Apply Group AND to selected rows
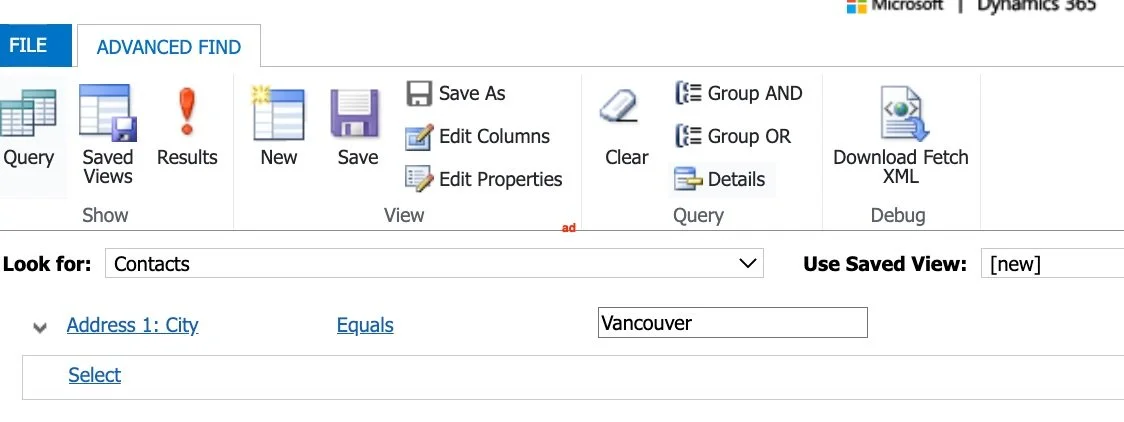The image size is (1124, 422). pyautogui.click(x=738, y=93)
